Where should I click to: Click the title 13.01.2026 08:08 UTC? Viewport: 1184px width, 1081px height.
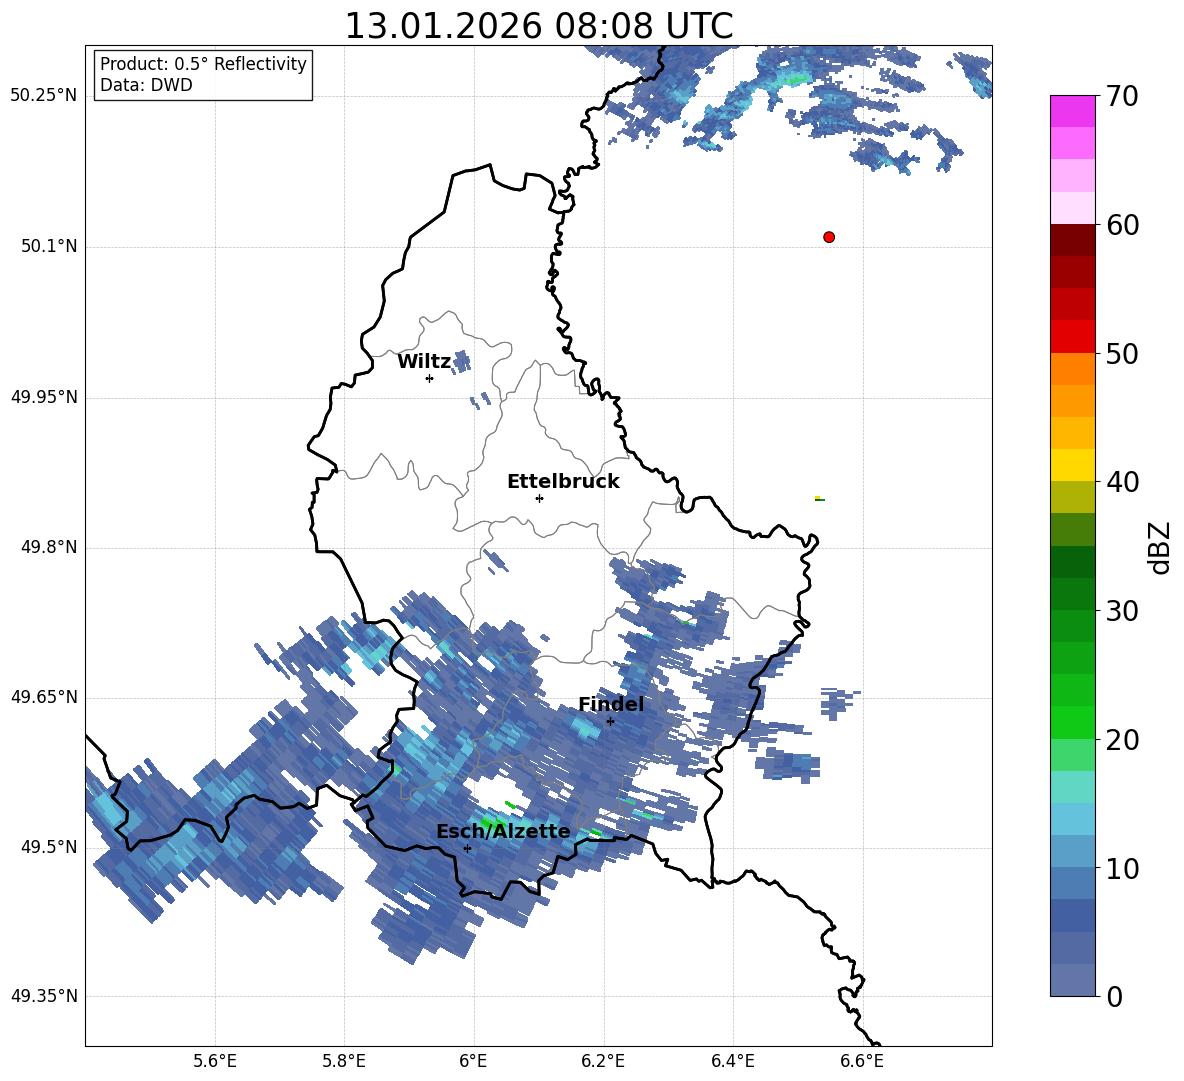click(538, 26)
